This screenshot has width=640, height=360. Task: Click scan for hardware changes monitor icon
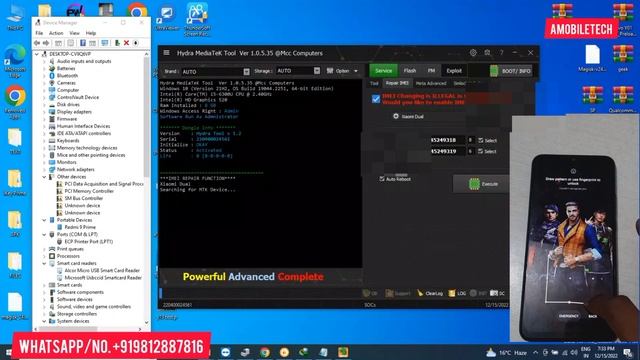(104, 43)
